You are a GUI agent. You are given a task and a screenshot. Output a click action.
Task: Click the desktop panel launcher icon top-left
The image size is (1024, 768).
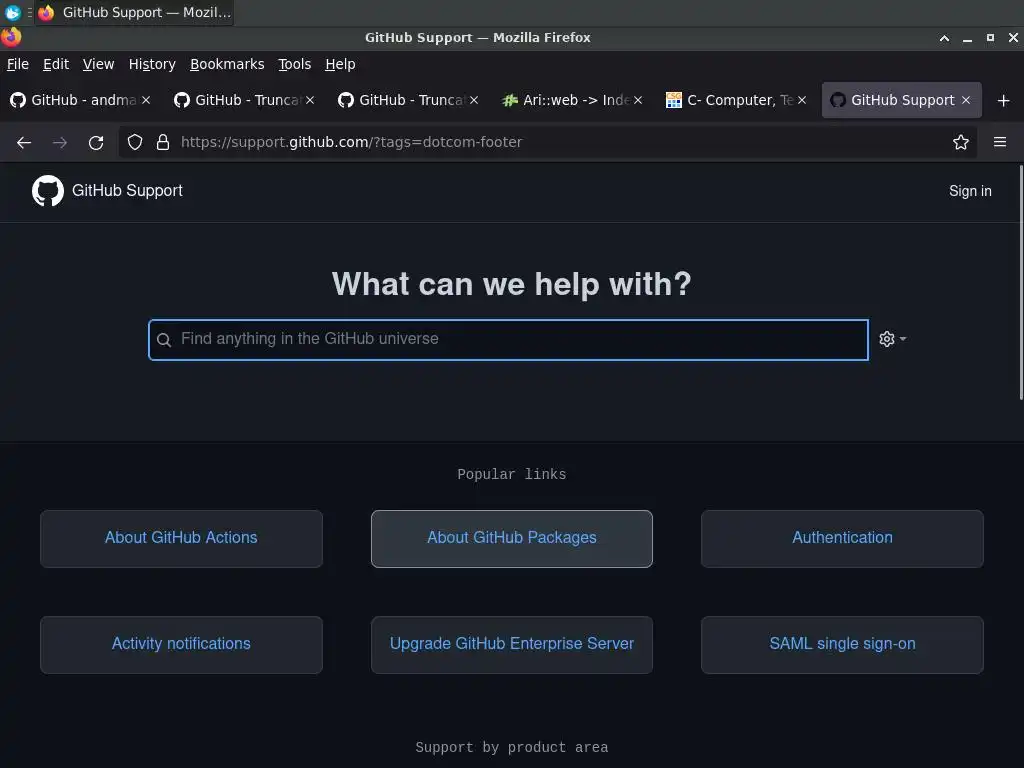[x=12, y=12]
